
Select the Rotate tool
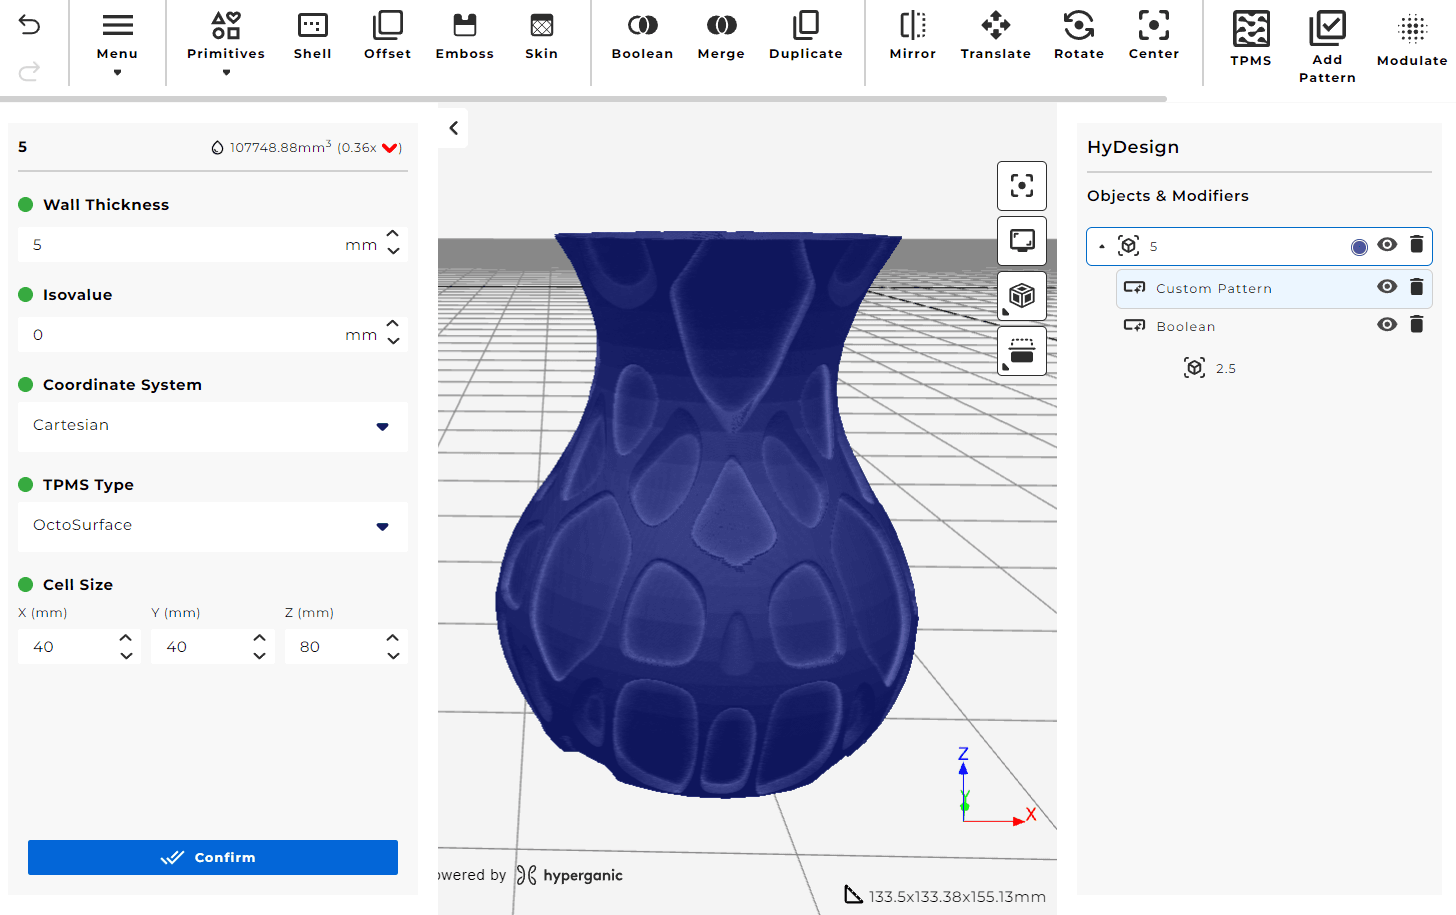point(1079,37)
